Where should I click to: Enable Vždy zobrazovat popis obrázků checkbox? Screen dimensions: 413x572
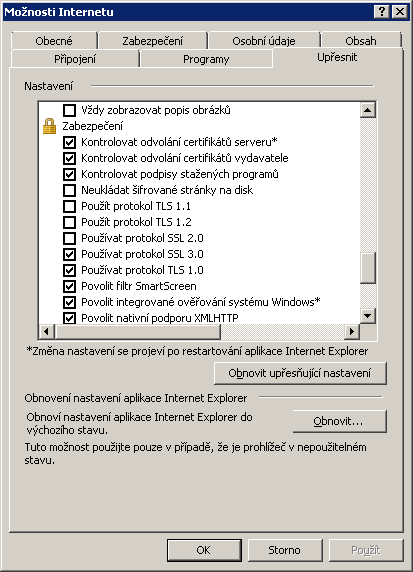[x=69, y=110]
